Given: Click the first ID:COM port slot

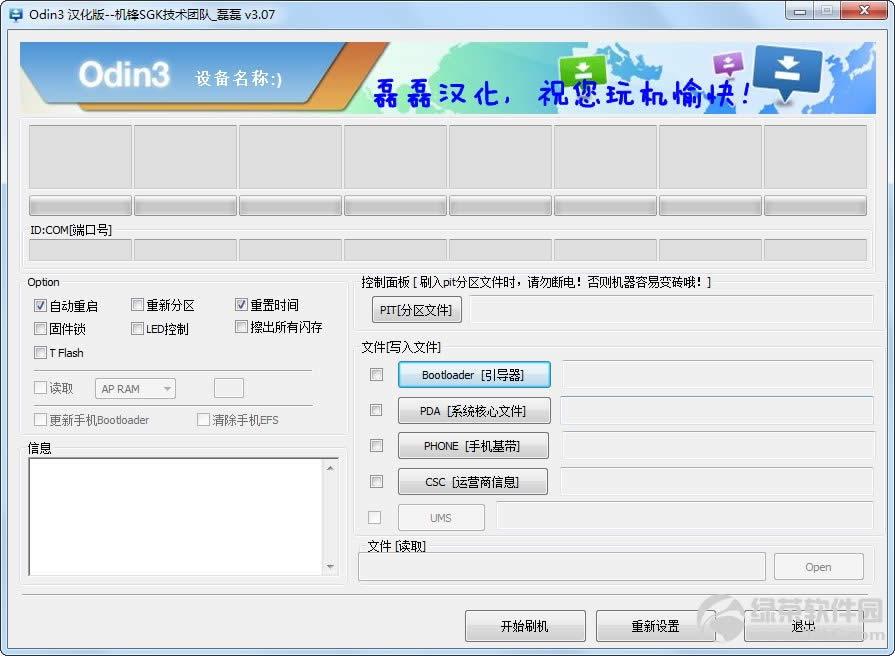Looking at the screenshot, I should (80, 250).
